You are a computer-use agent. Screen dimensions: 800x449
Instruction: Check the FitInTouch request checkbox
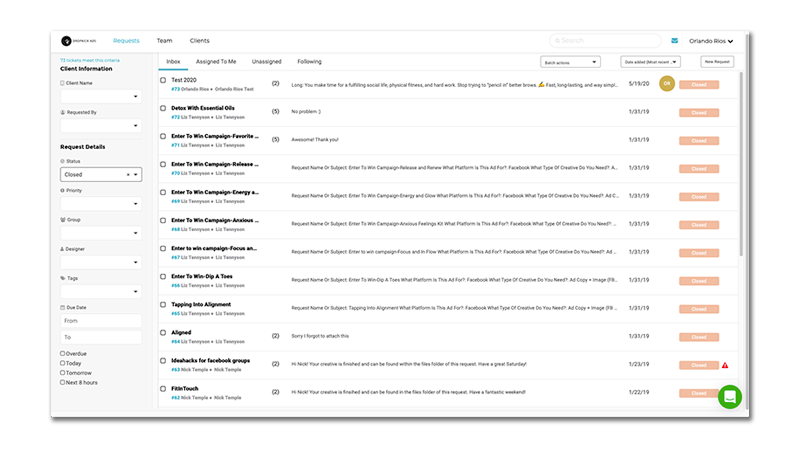pyautogui.click(x=163, y=389)
